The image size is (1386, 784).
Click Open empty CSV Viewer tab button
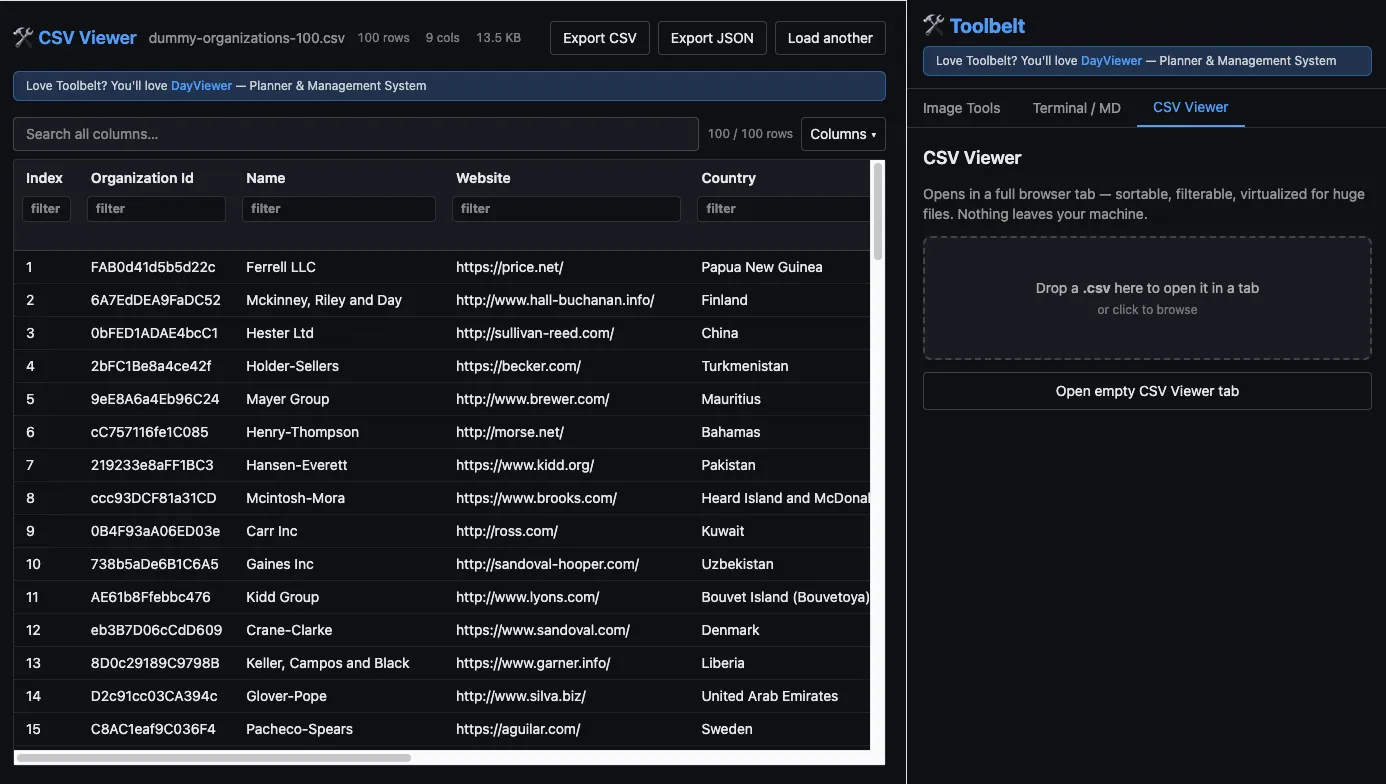point(1147,391)
